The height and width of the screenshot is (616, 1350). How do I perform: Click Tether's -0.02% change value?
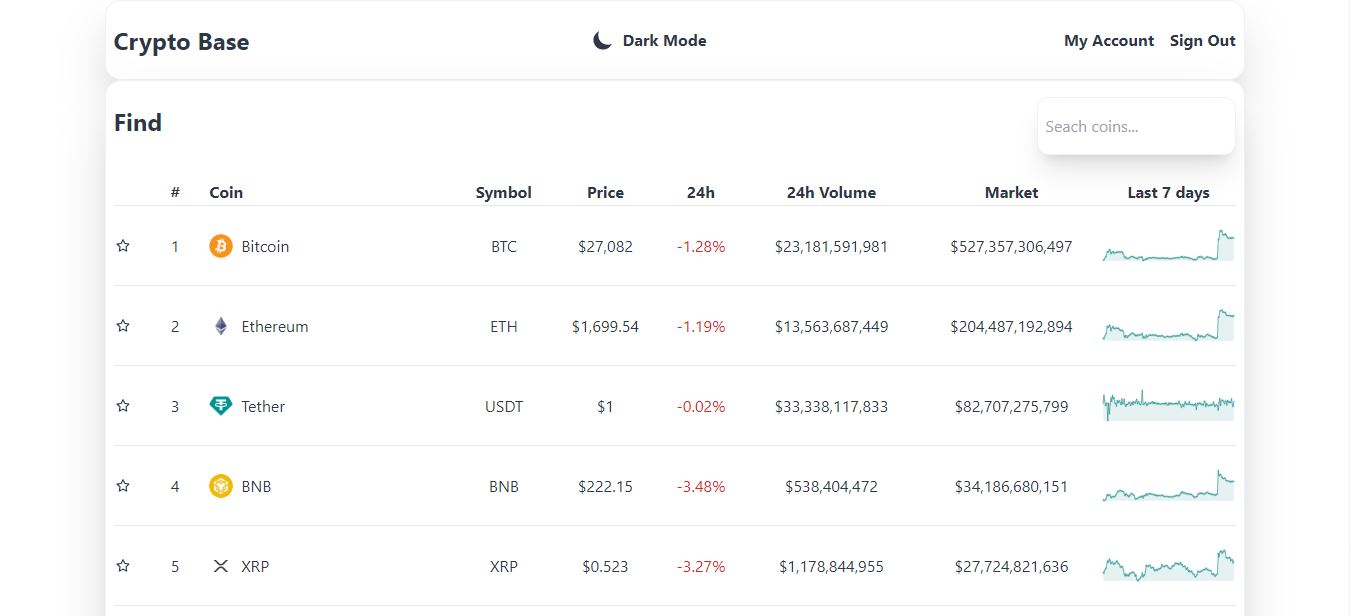tap(701, 406)
